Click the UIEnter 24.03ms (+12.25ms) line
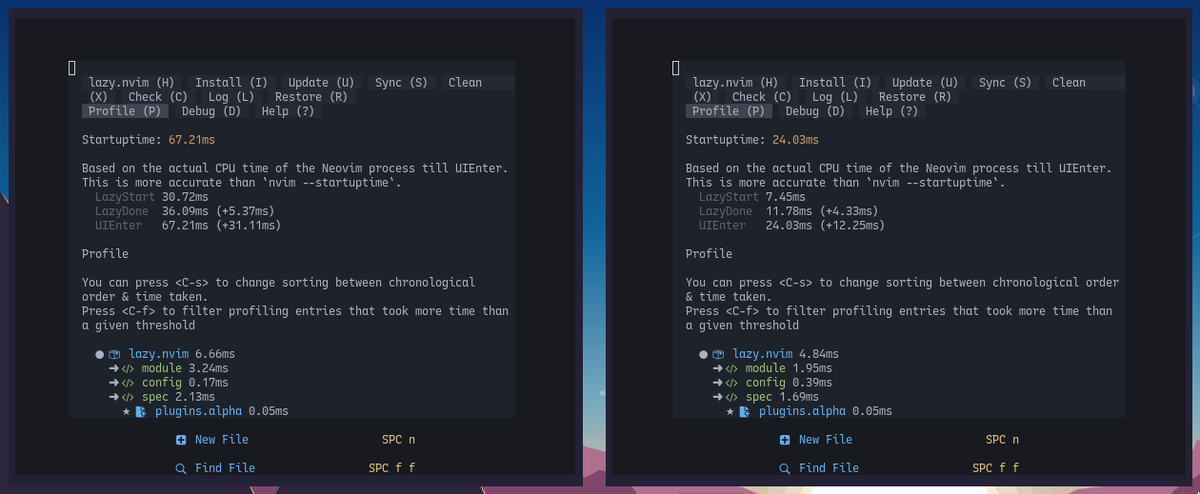Screen dimensions: 1200x494 (x=792, y=225)
